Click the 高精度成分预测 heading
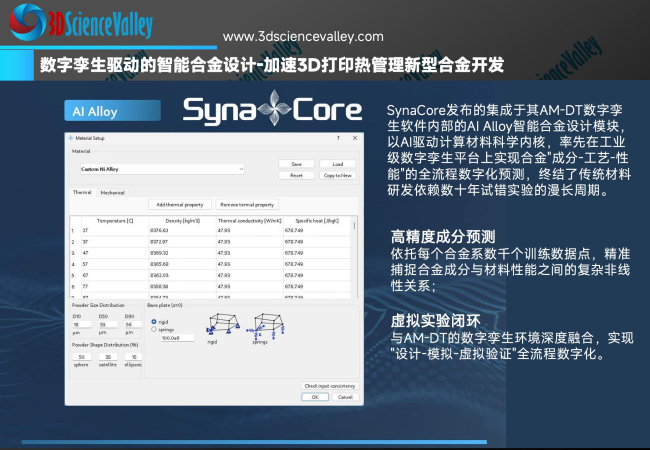Viewport: 650px width, 450px height. (443, 237)
